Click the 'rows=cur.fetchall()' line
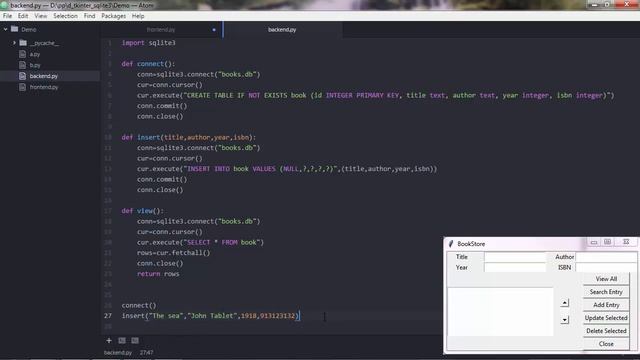The width and height of the screenshot is (640, 360). [x=174, y=253]
